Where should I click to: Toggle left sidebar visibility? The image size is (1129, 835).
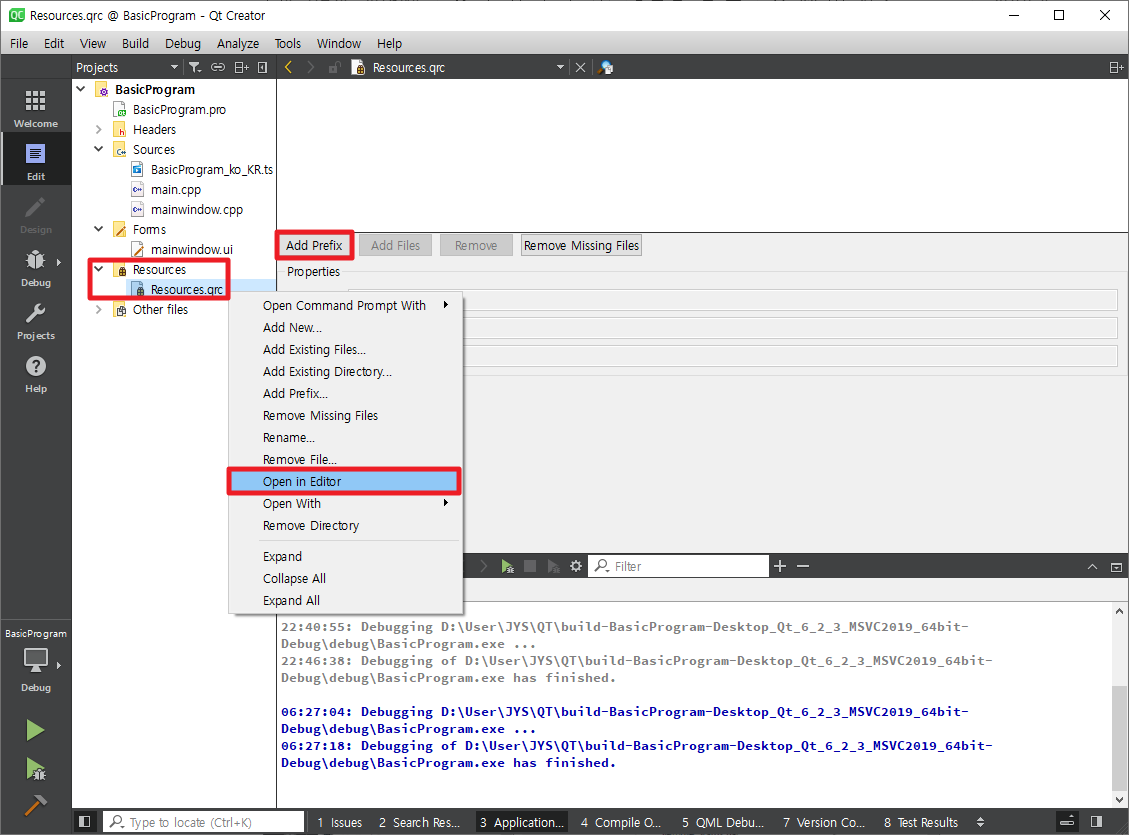coord(84,821)
